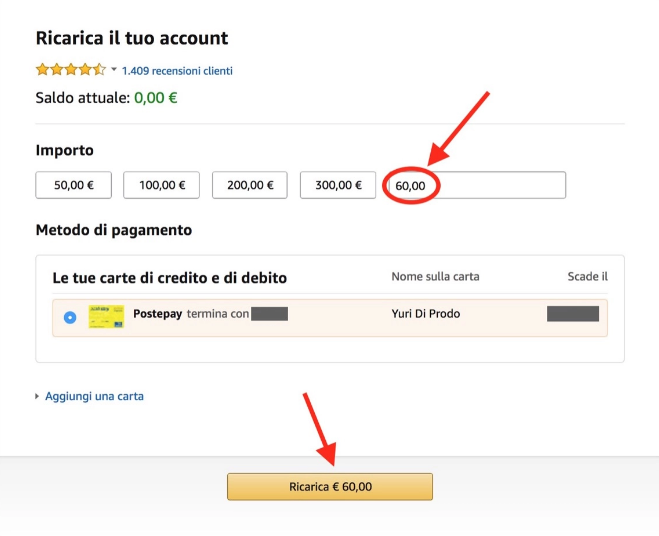Click the Aggiungi una carta link
Image resolution: width=659 pixels, height=536 pixels.
pyautogui.click(x=94, y=396)
